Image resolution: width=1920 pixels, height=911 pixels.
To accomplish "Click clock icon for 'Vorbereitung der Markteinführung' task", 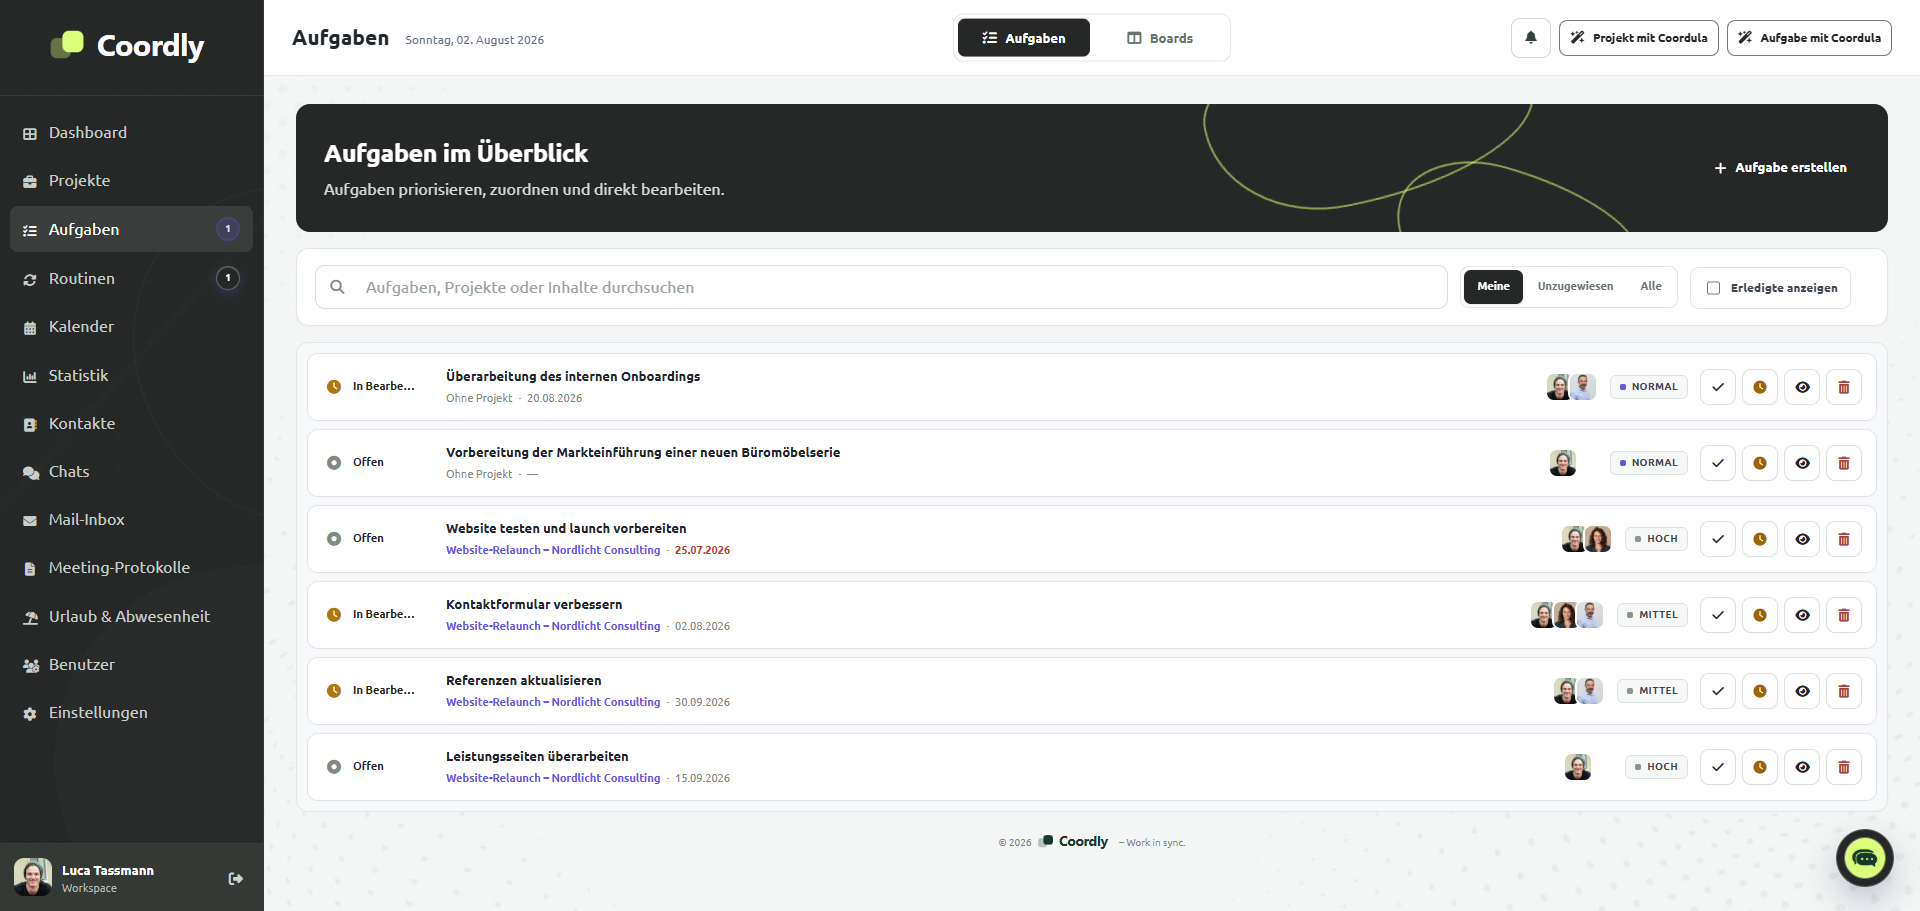I will click(x=1759, y=463).
